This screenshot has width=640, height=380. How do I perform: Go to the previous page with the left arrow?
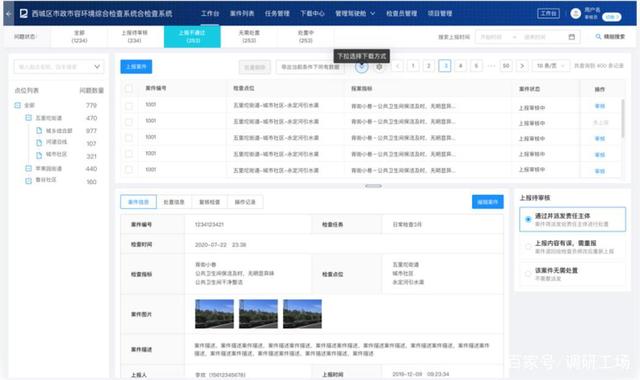coord(398,66)
